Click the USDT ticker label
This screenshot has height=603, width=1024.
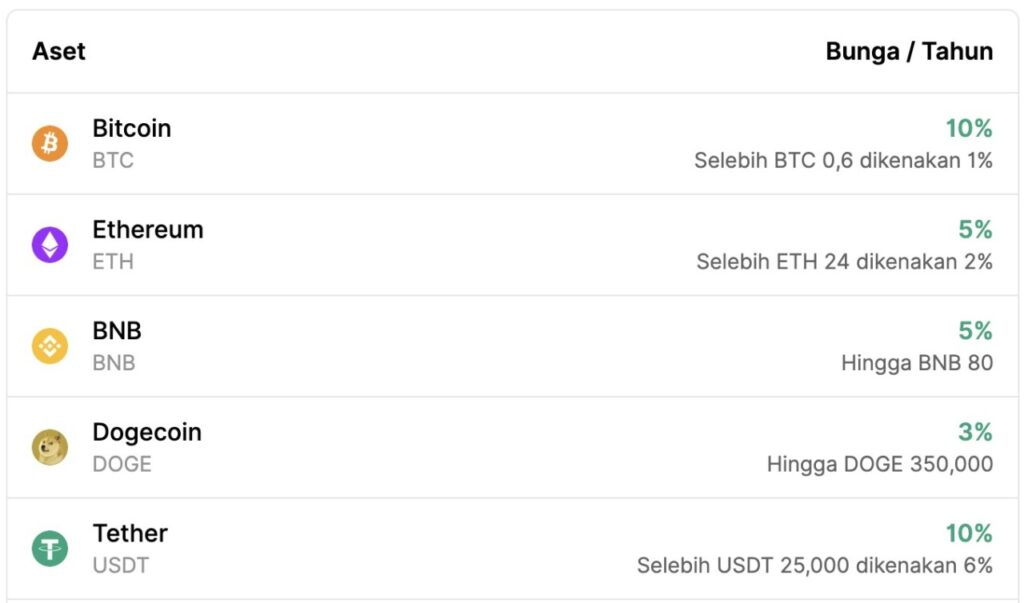(121, 565)
